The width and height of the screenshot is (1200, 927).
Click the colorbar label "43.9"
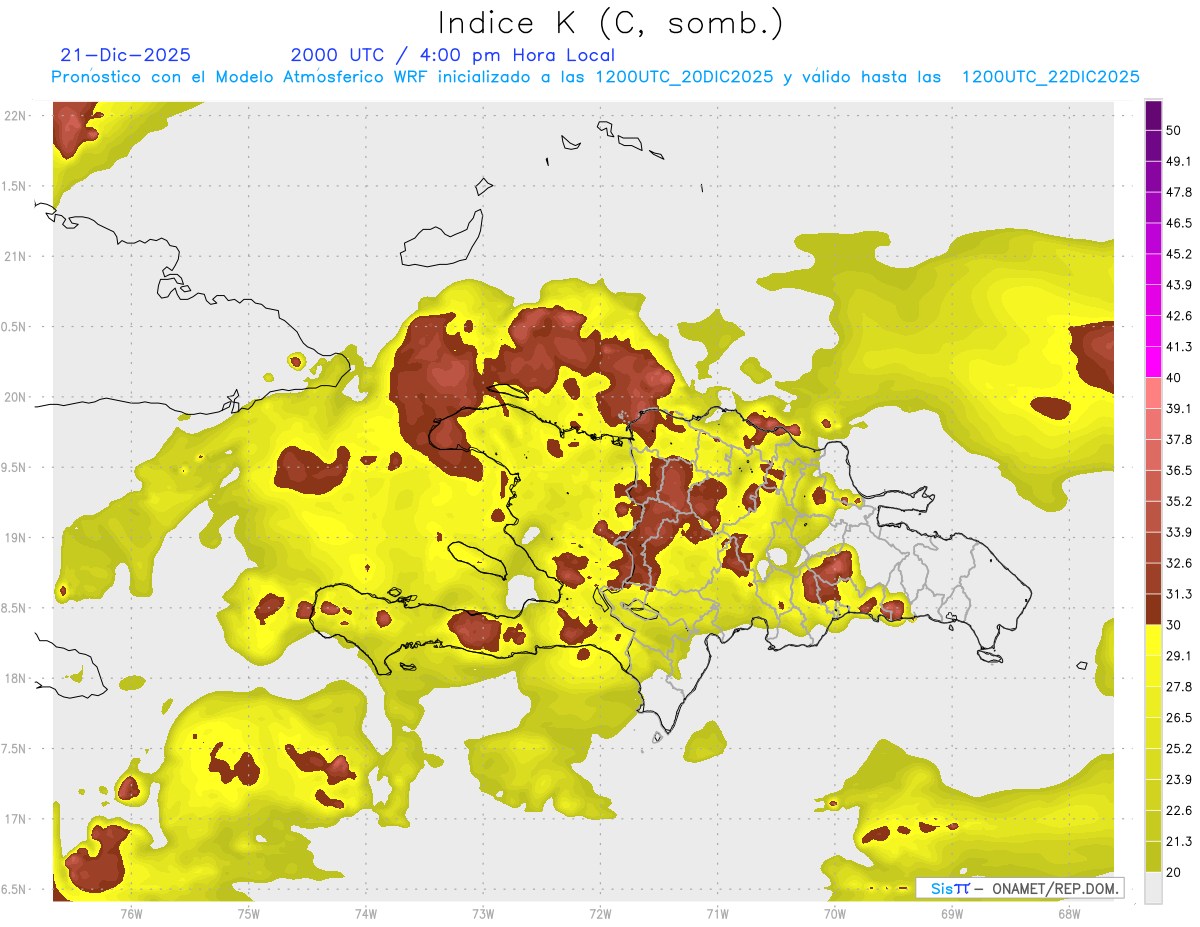(1179, 285)
